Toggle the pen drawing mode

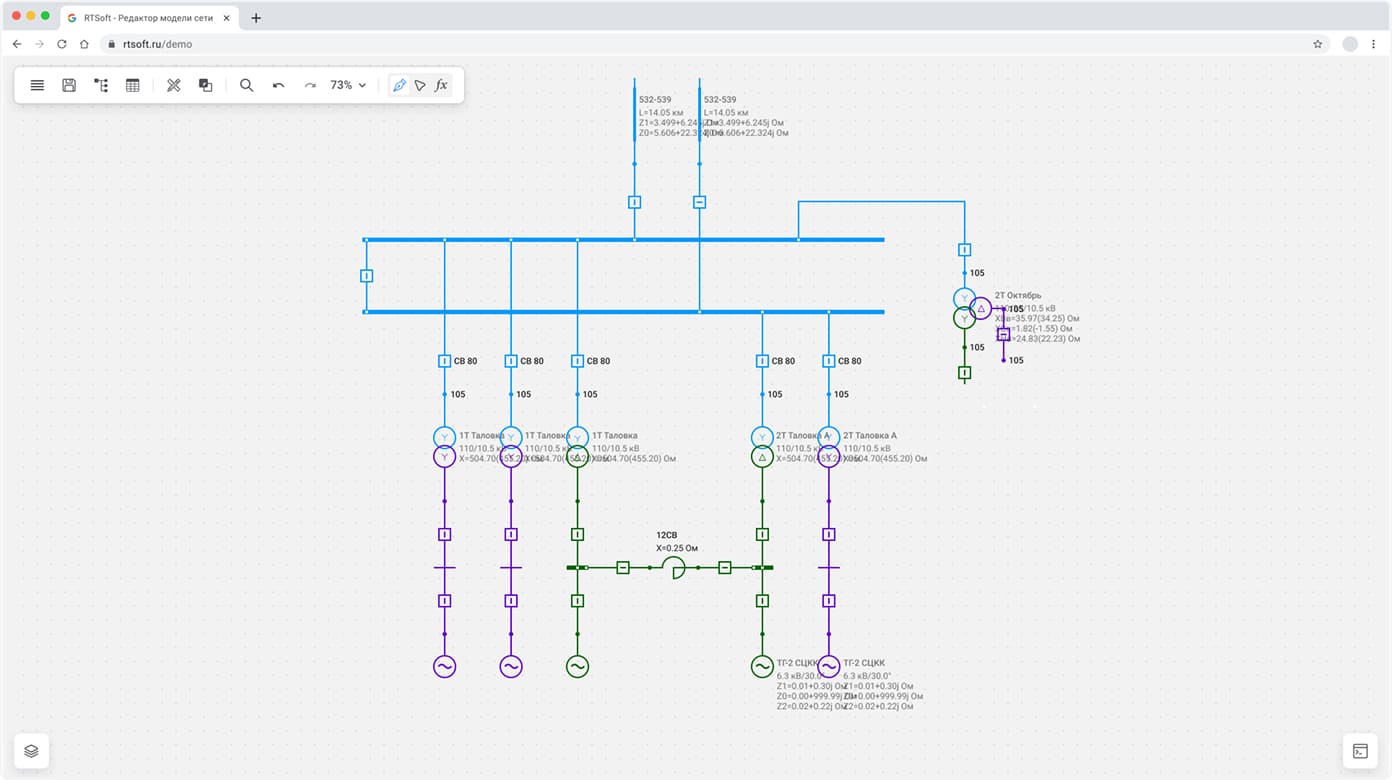point(399,86)
